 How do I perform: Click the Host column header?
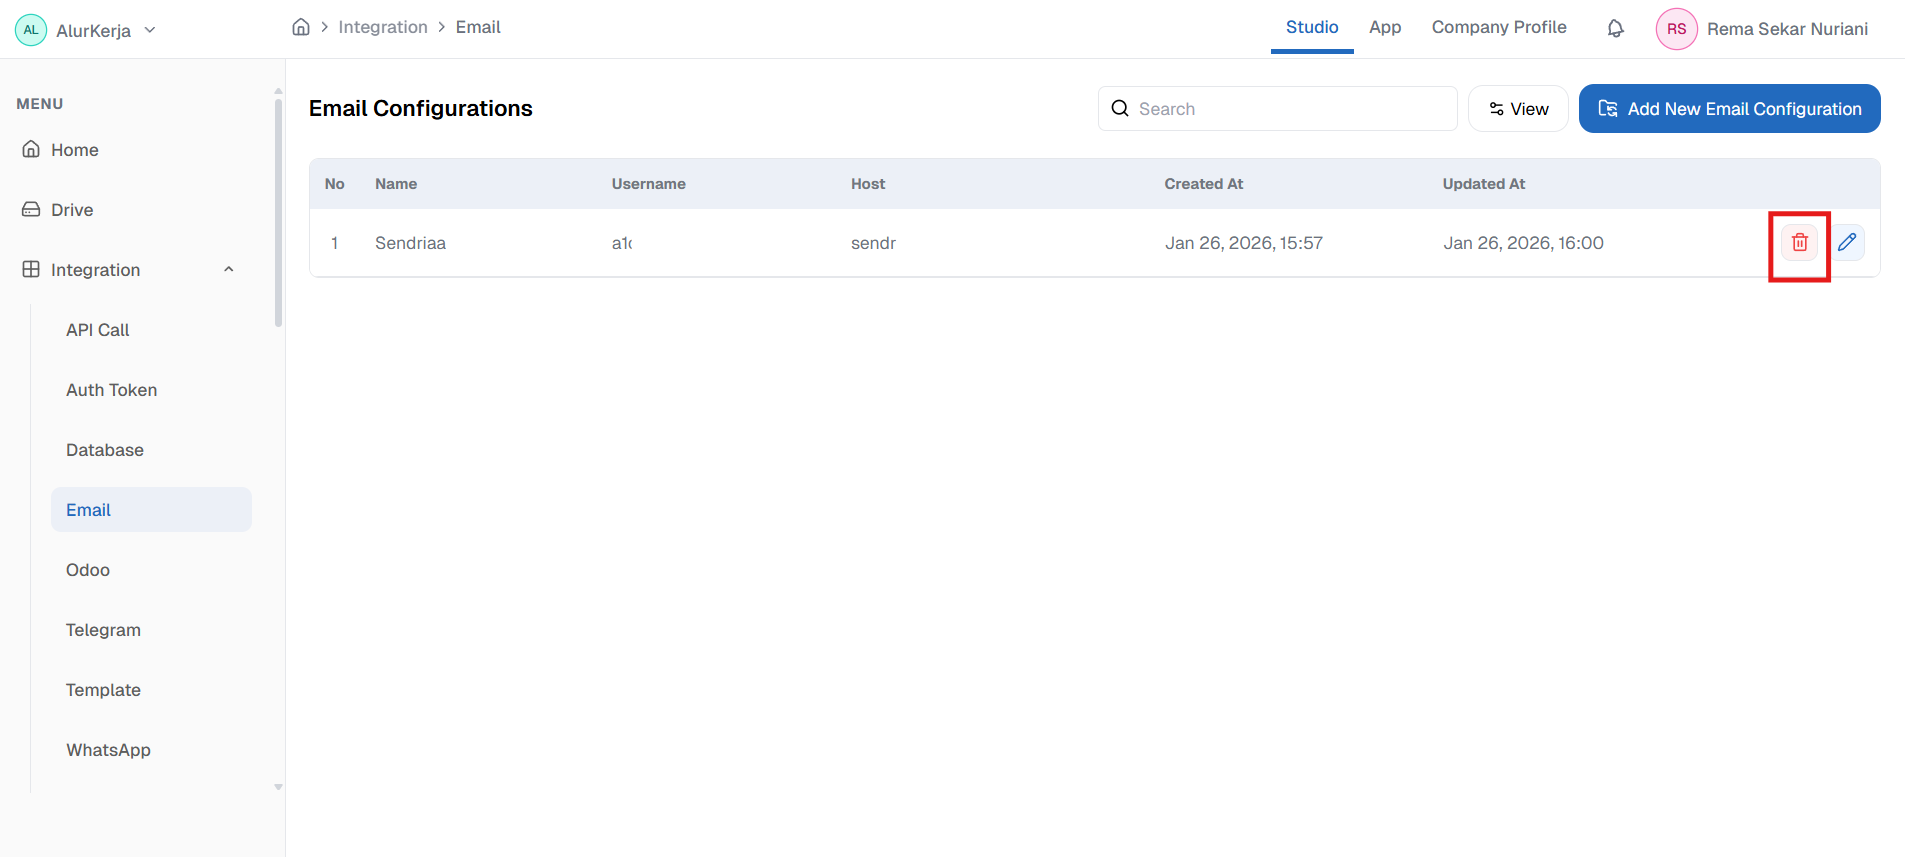[868, 184]
